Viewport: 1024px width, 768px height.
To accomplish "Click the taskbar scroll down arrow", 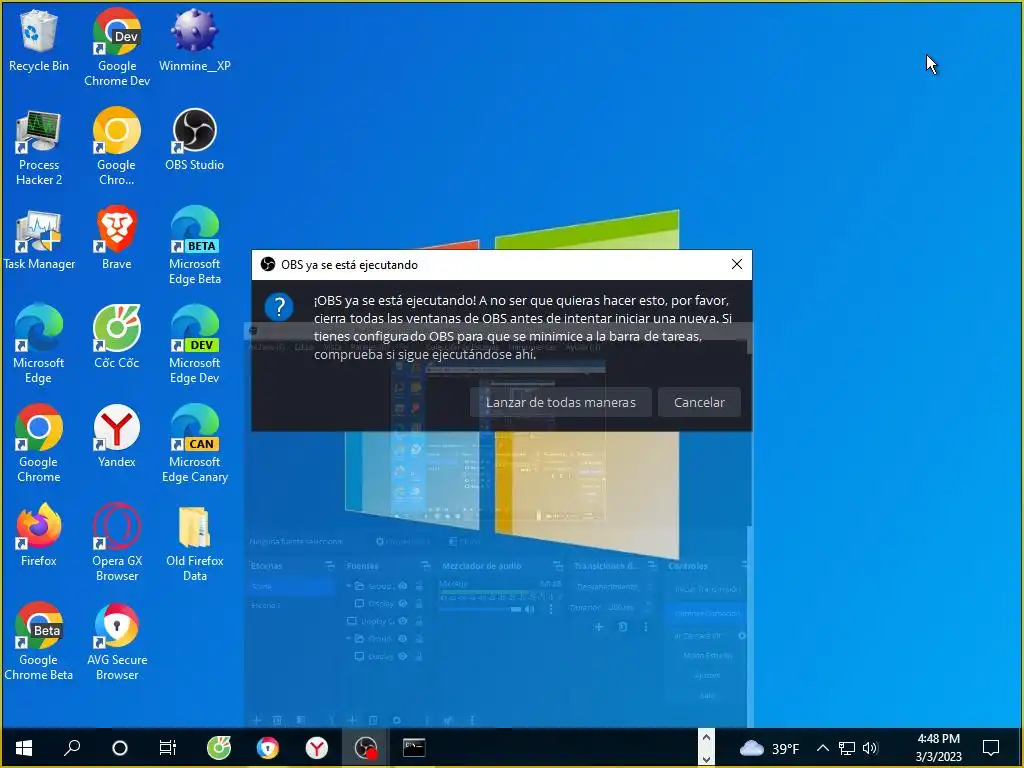I will pyautogui.click(x=706, y=758).
